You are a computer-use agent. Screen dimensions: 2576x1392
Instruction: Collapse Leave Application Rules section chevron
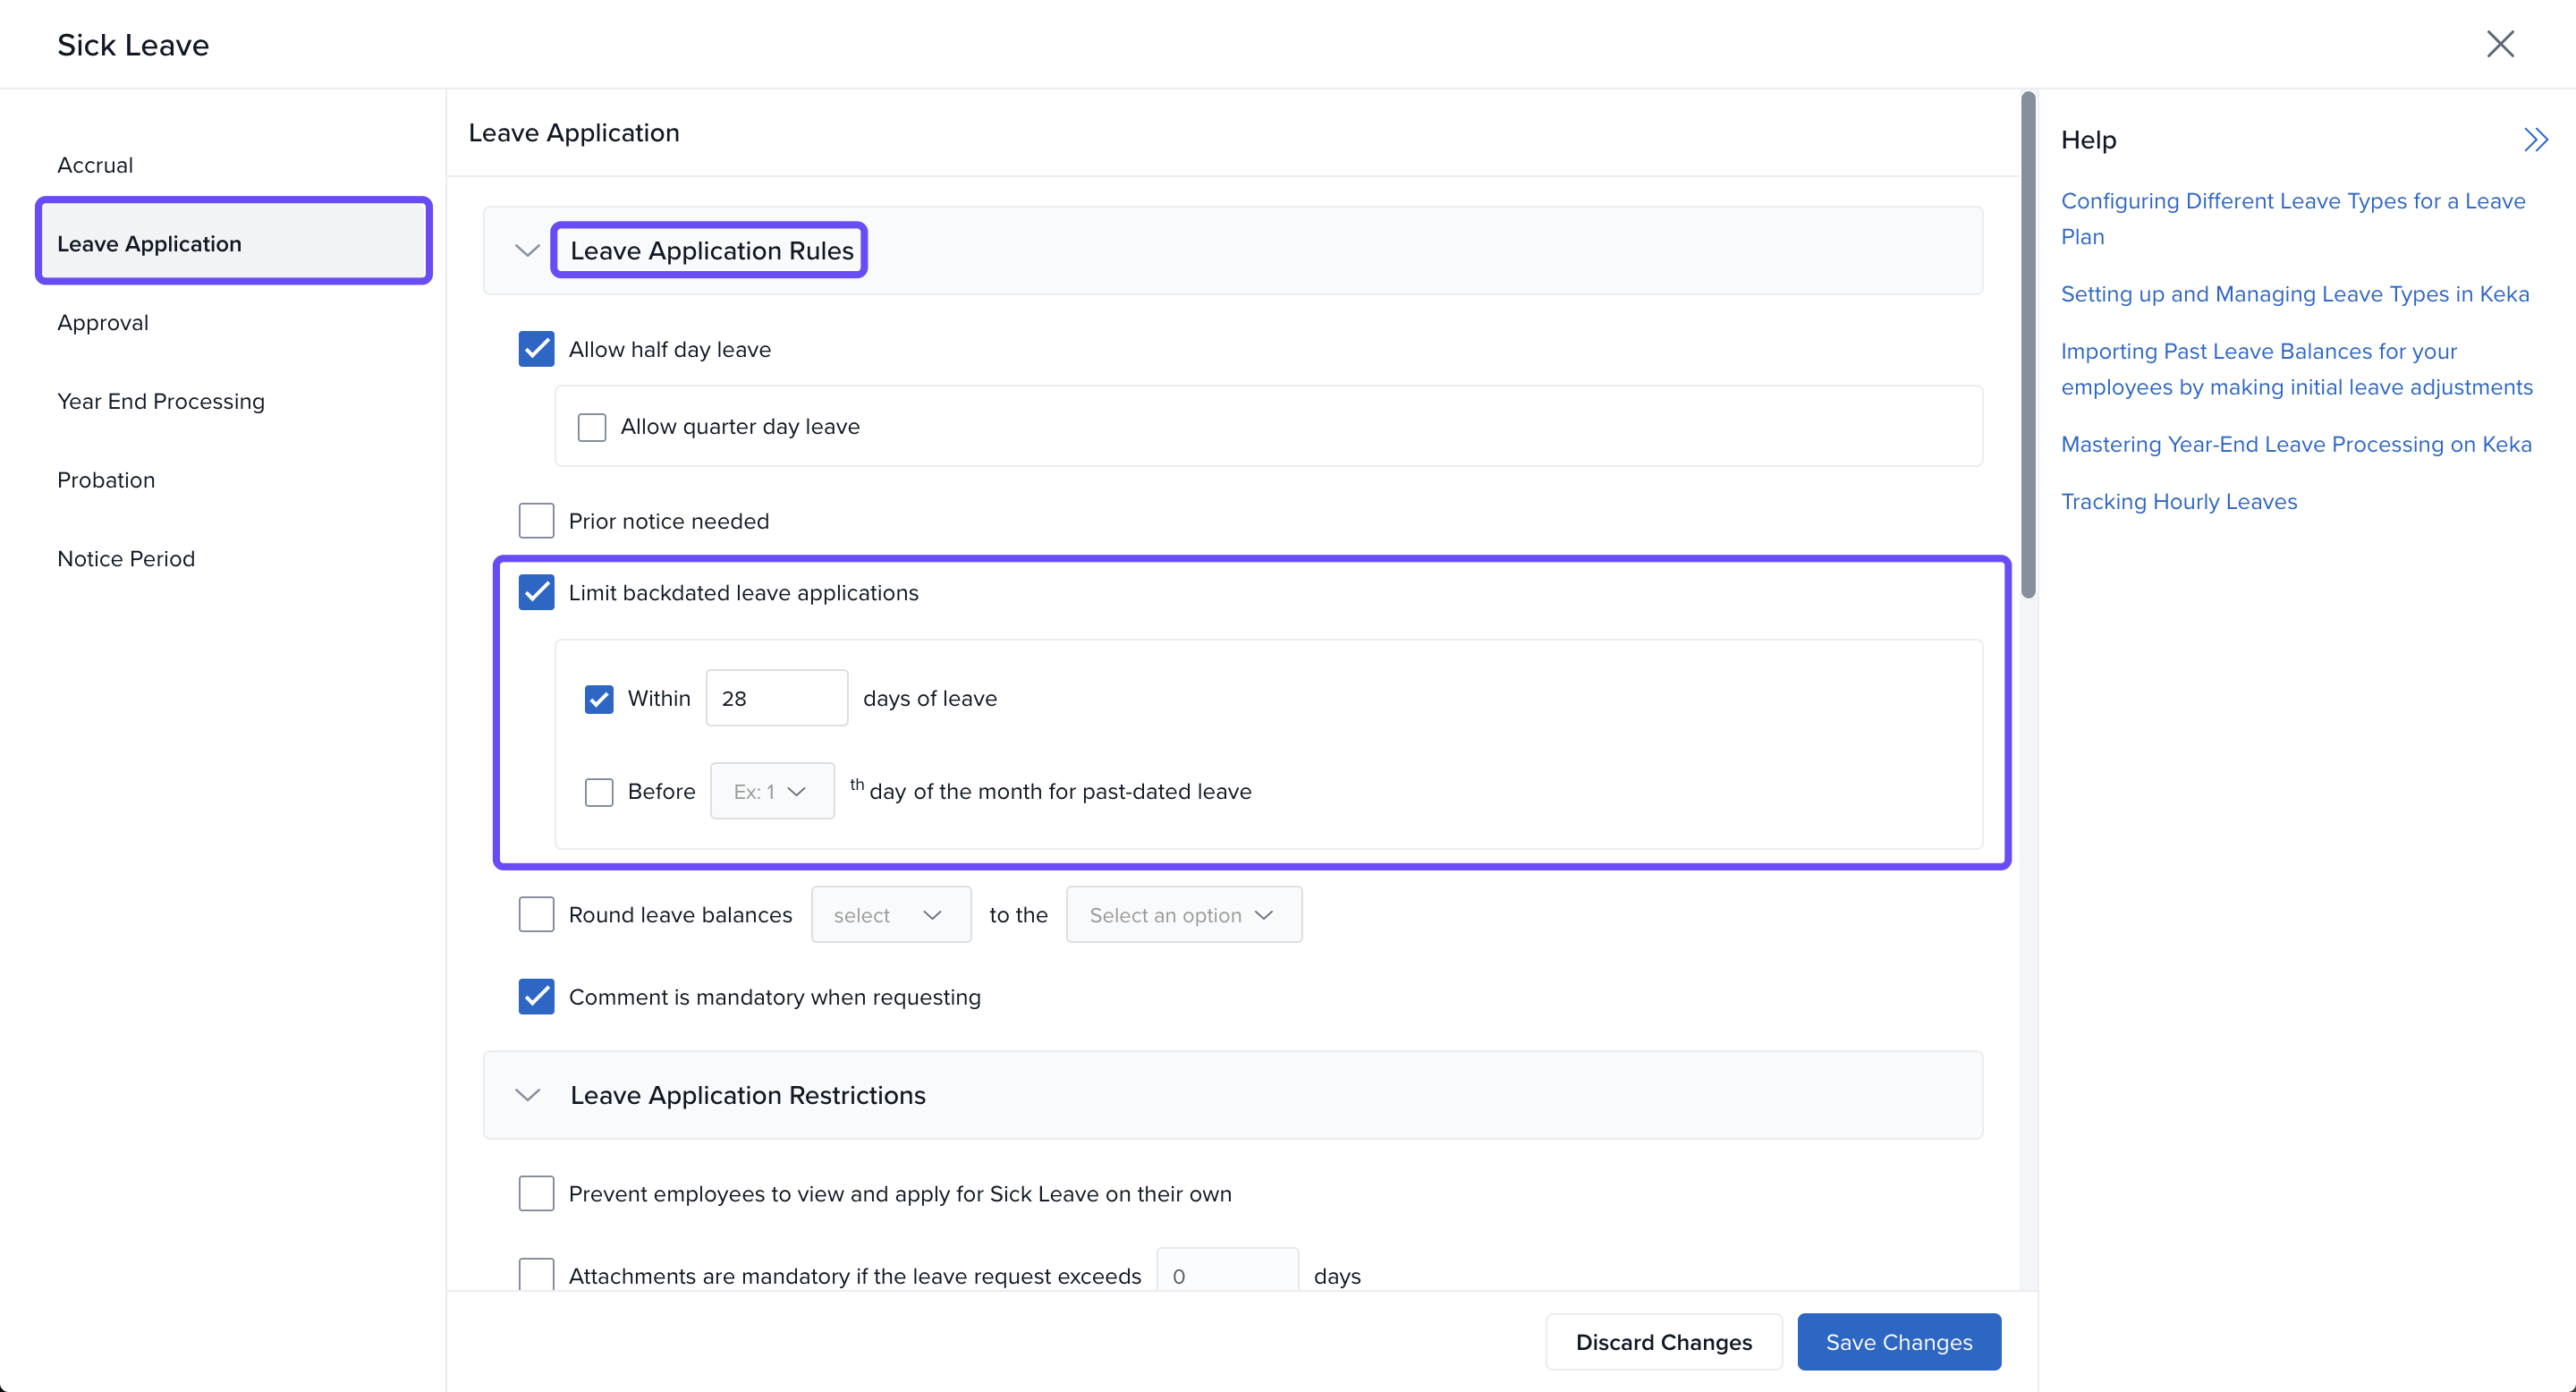pos(527,251)
